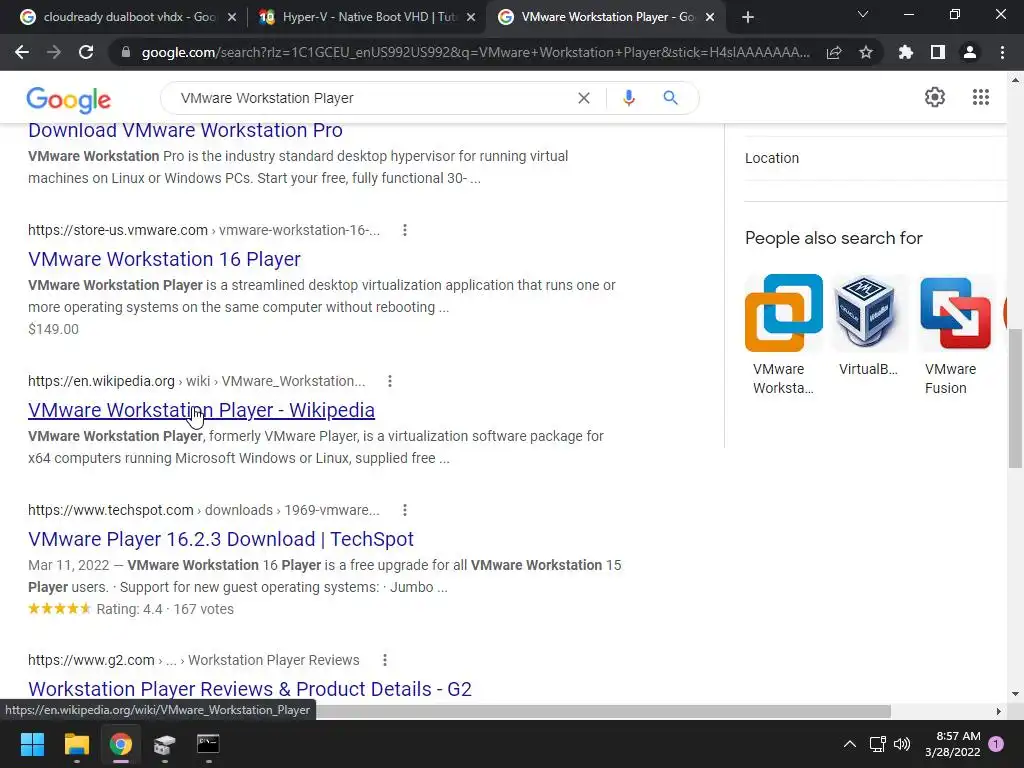This screenshot has width=1024, height=768.
Task: Open the Extensions puzzle icon
Action: click(x=906, y=52)
